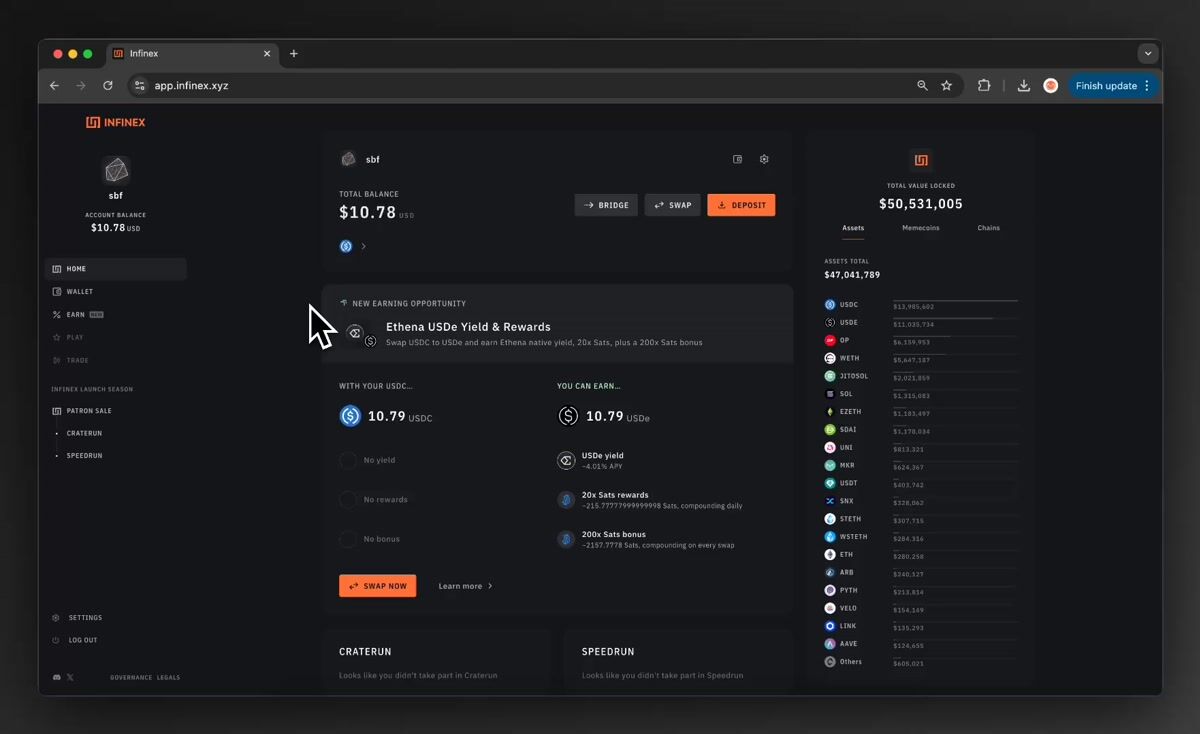Image resolution: width=1200 pixels, height=734 pixels.
Task: Open the browser extensions puzzle icon
Action: [x=984, y=86]
